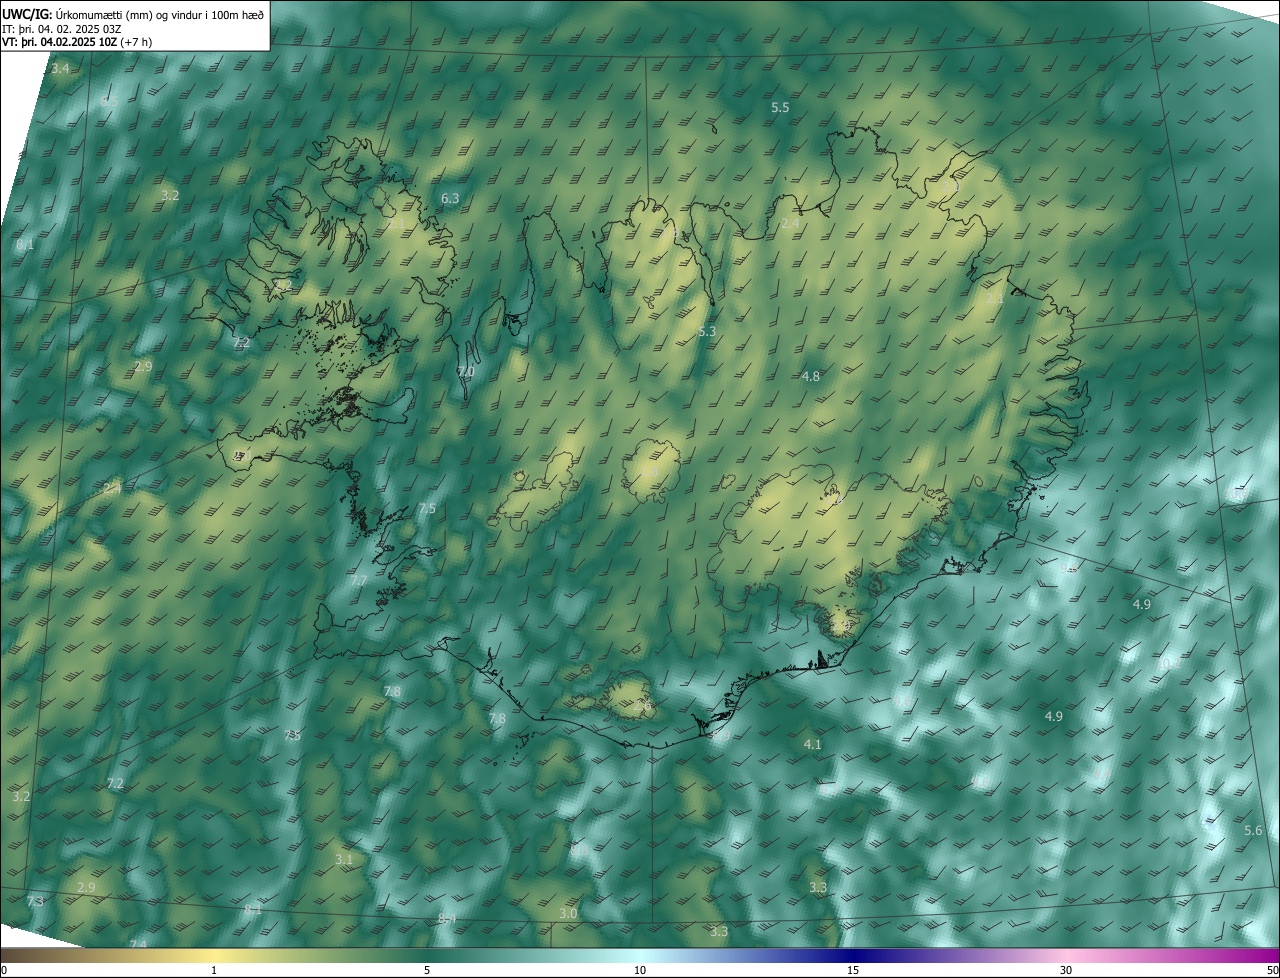Image resolution: width=1280 pixels, height=978 pixels.
Task: Click the 2.2 value on the map
Action: pyautogui.click(x=283, y=286)
